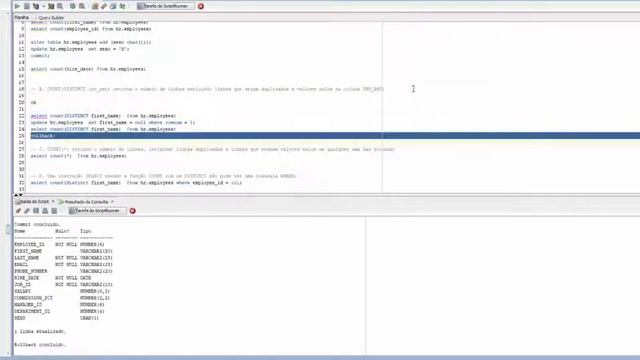Viewport: 640px width, 360px height.
Task: Click the COUNT(DISTINCT) comment on line 18
Action: coord(207,89)
